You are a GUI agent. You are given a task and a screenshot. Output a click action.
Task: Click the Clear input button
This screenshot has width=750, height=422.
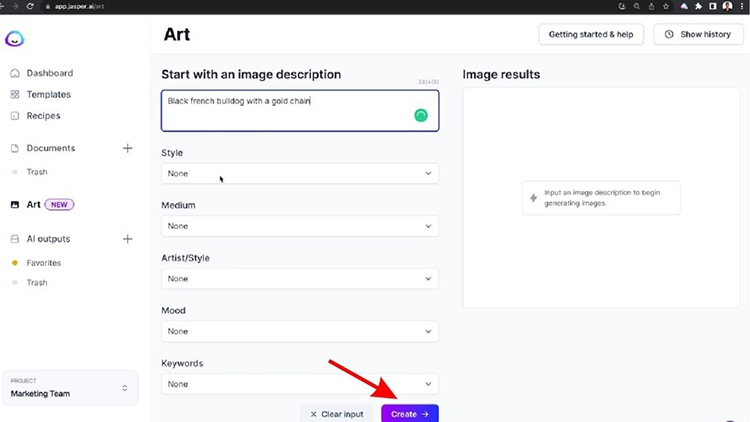coord(337,413)
